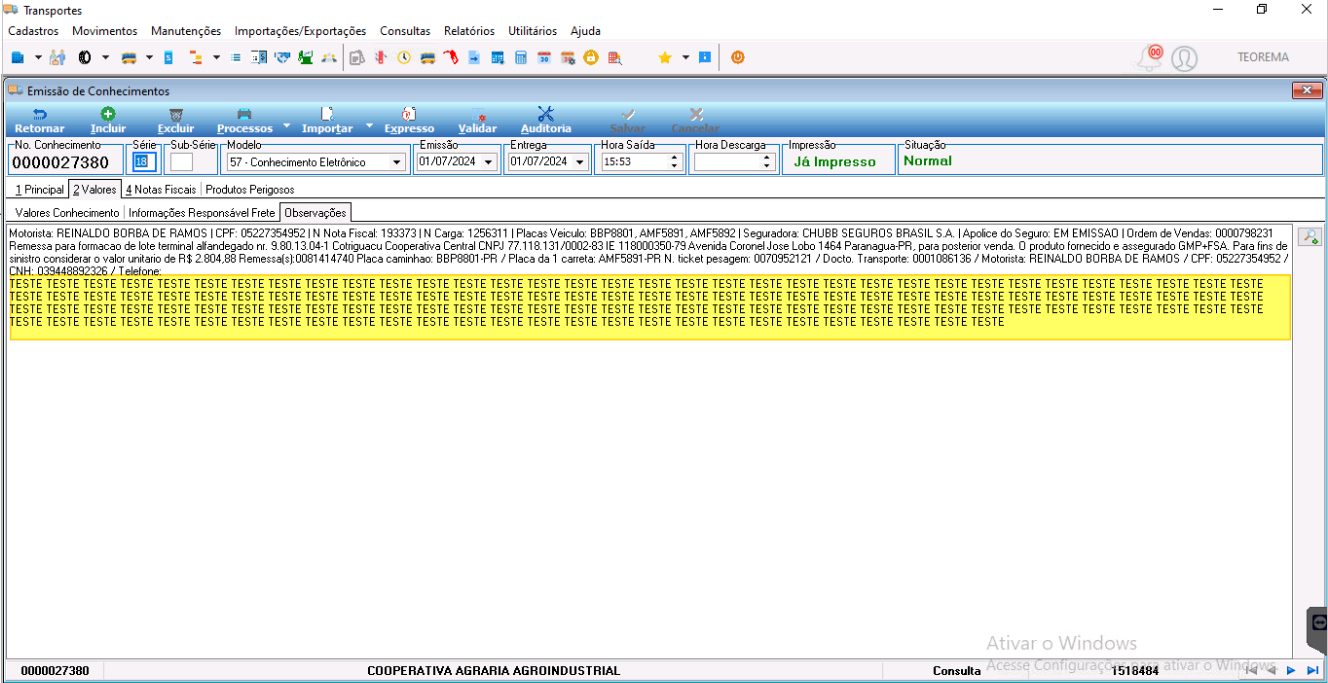Go to the next record with the navigation arrow
Image resolution: width=1328 pixels, height=683 pixels.
[1291, 670]
